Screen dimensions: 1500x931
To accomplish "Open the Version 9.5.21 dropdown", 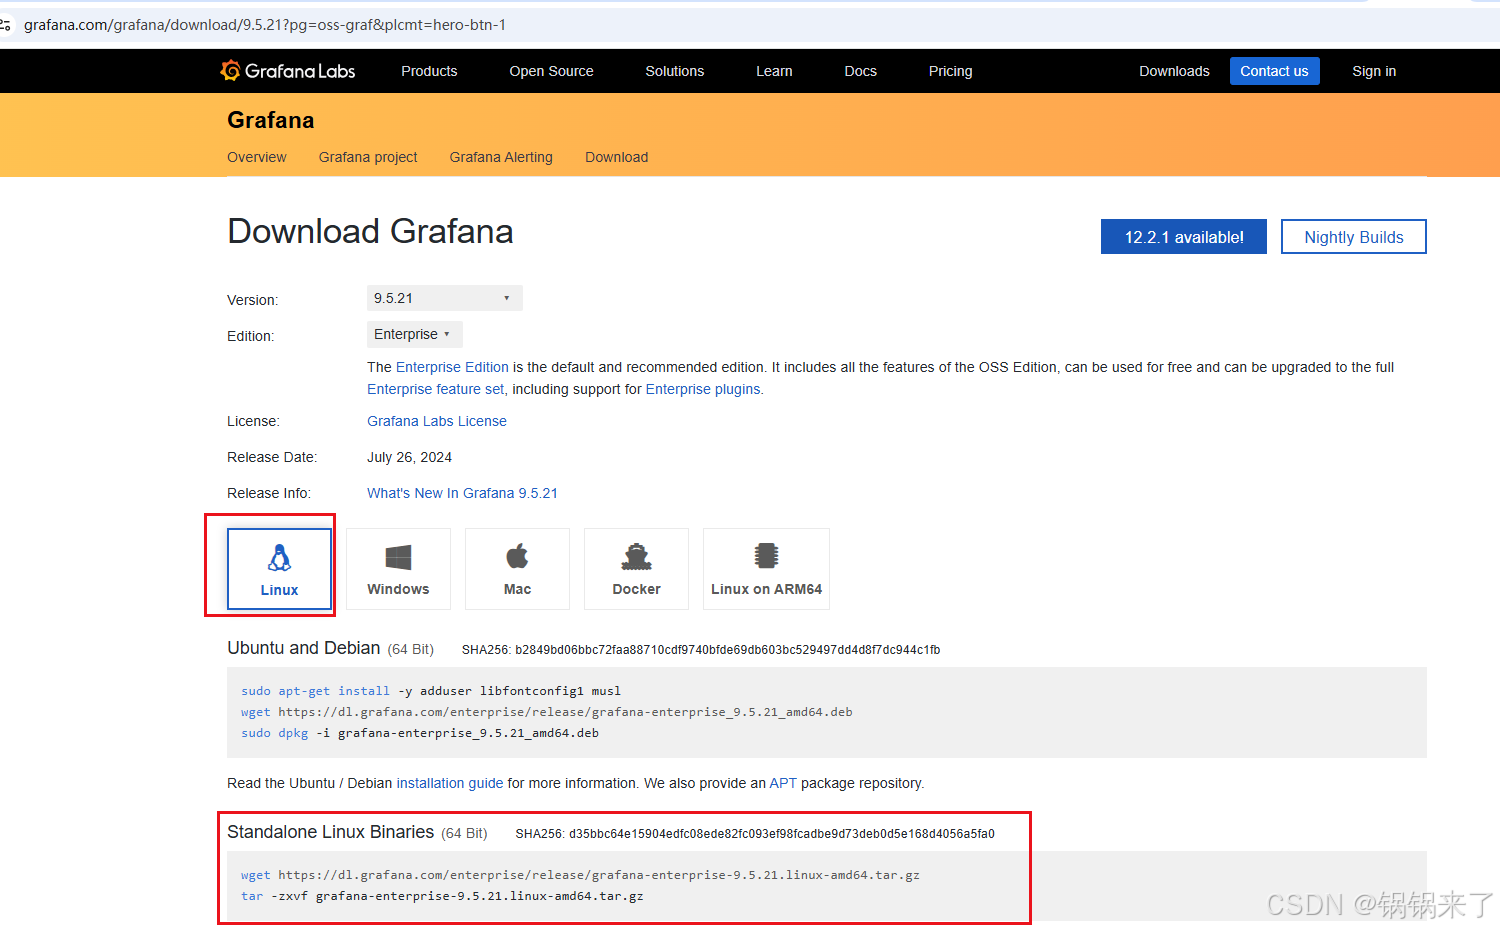I will (x=444, y=298).
